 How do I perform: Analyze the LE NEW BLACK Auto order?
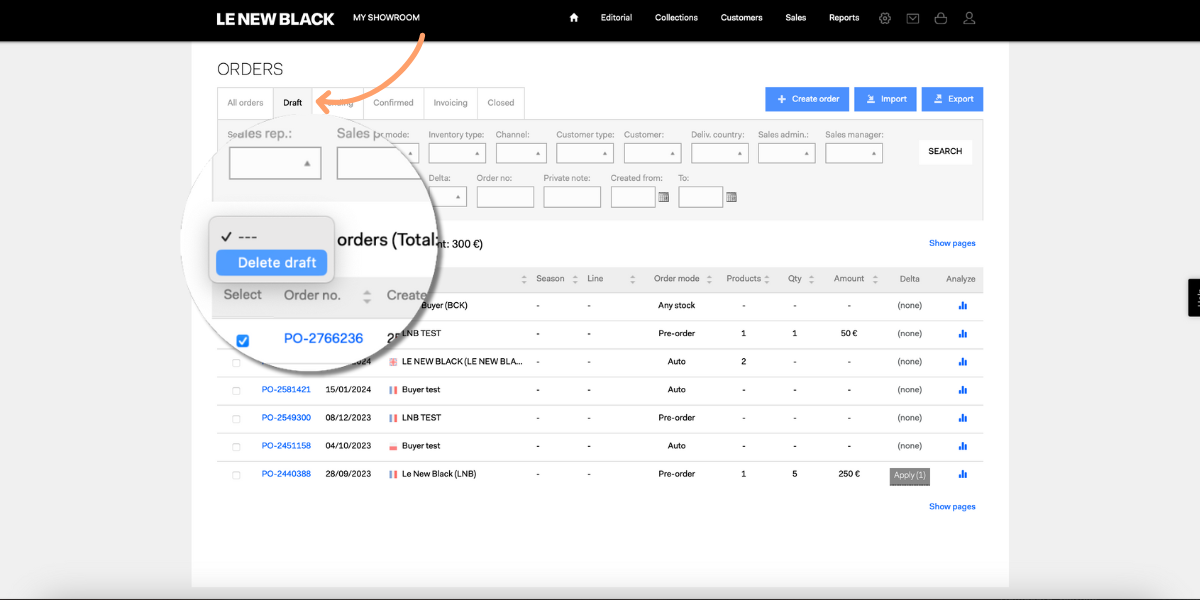click(x=963, y=362)
